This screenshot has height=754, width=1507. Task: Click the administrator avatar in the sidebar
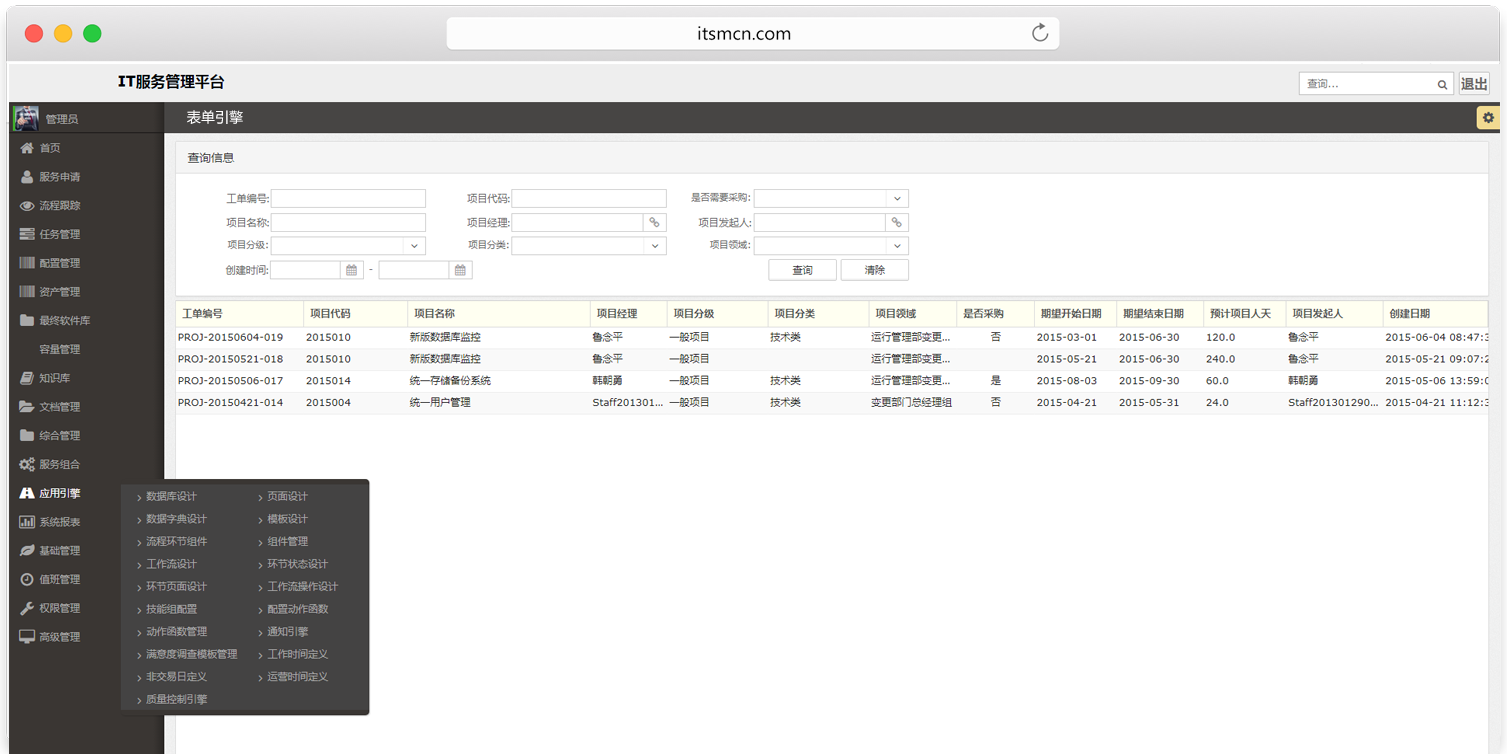click(x=26, y=118)
